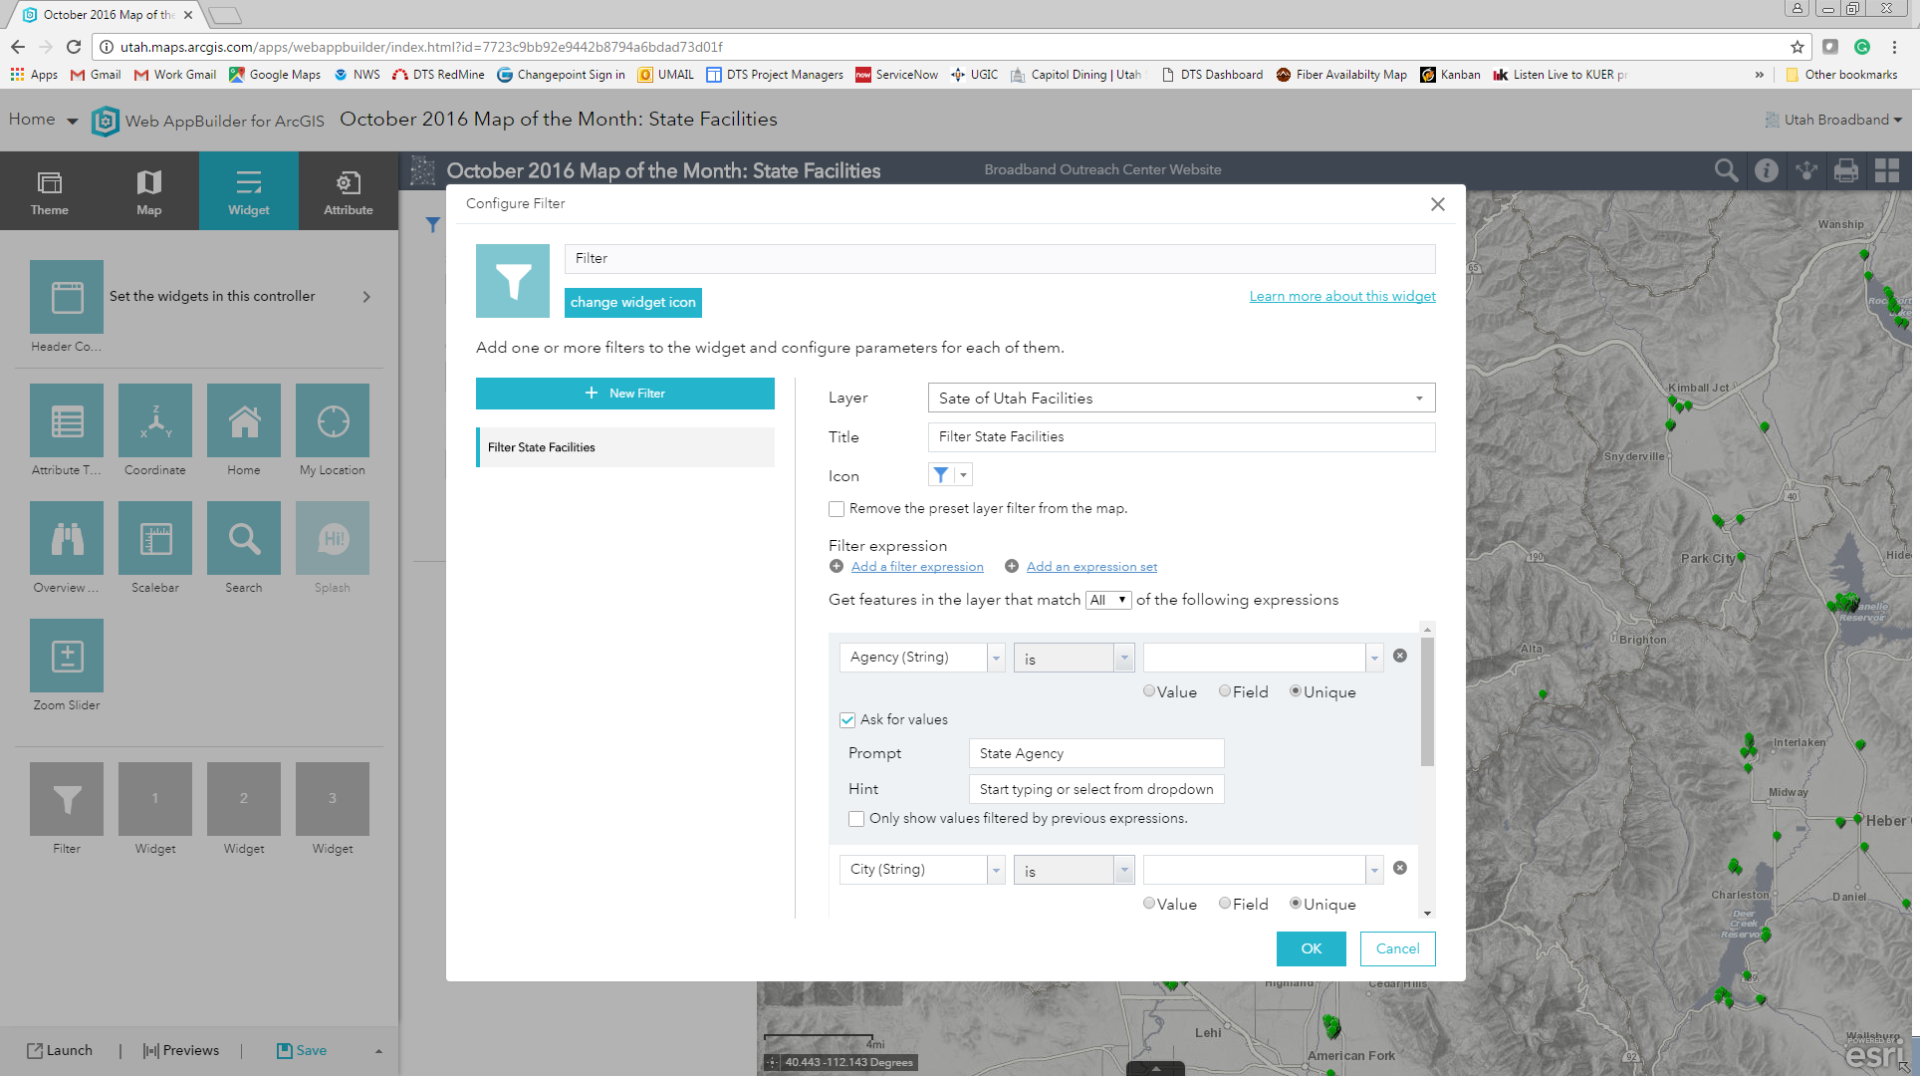Click the Home widget icon
Image resolution: width=1920 pixels, height=1076 pixels.
[x=244, y=421]
